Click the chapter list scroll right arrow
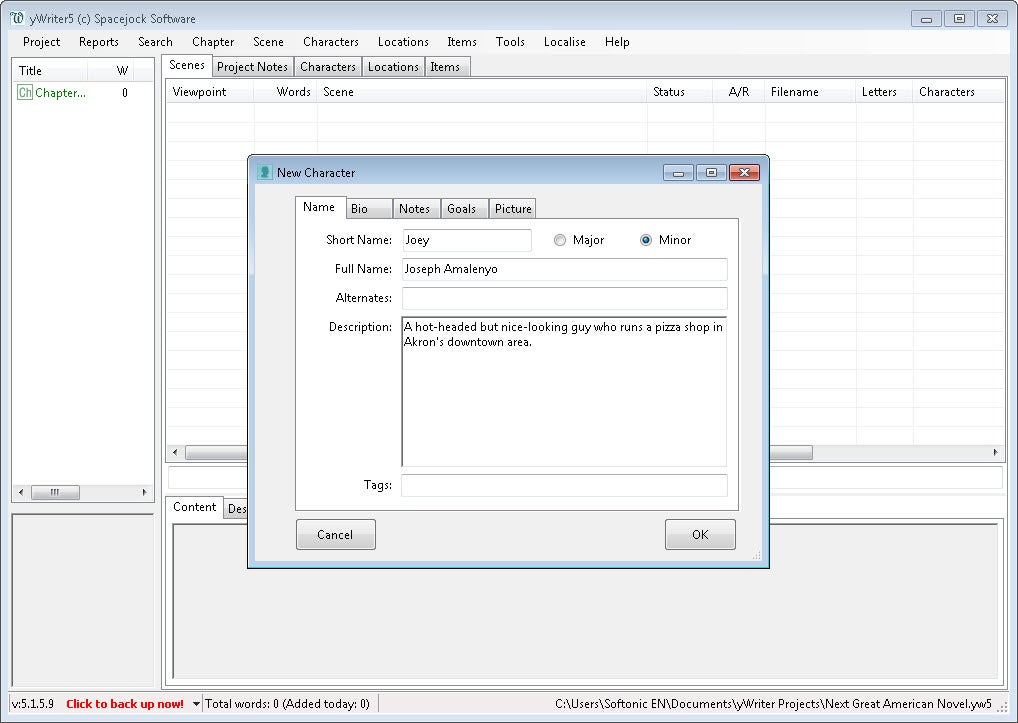Image resolution: width=1018 pixels, height=723 pixels. [144, 493]
